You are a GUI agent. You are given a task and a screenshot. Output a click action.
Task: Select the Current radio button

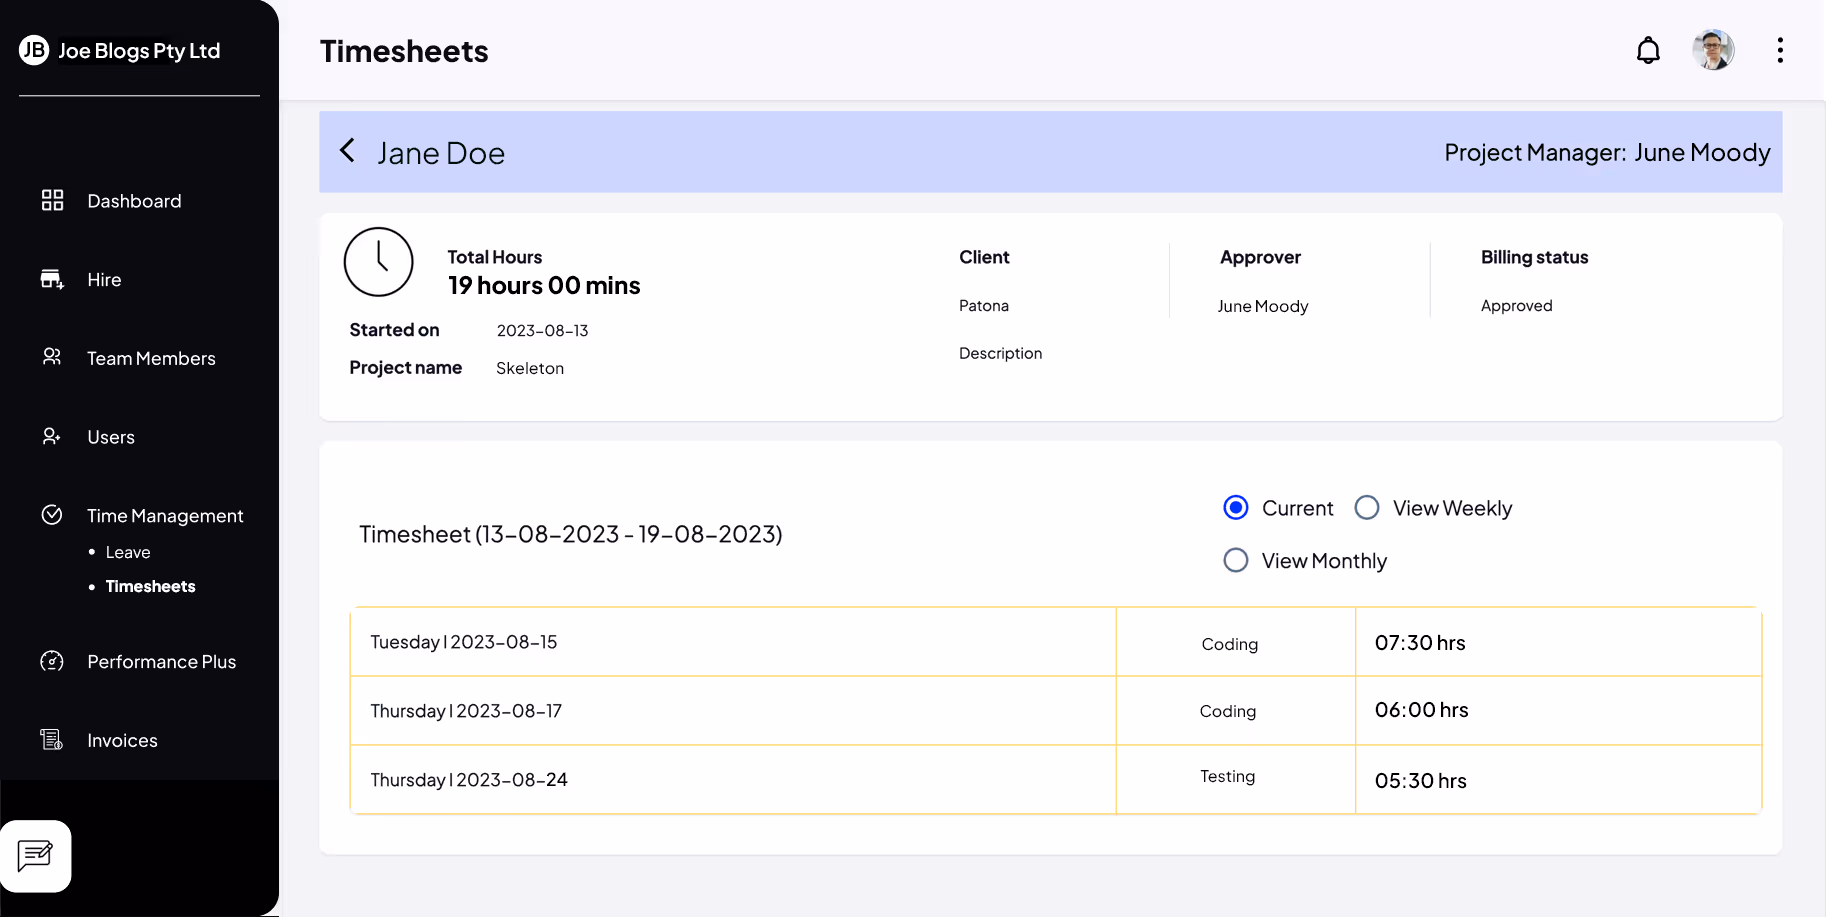point(1236,508)
